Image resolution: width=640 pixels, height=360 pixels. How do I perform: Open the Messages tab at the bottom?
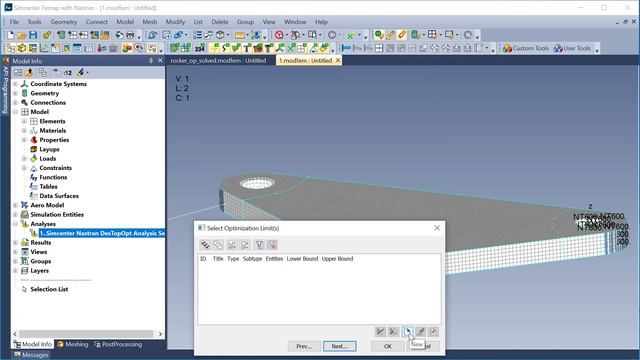point(31,355)
